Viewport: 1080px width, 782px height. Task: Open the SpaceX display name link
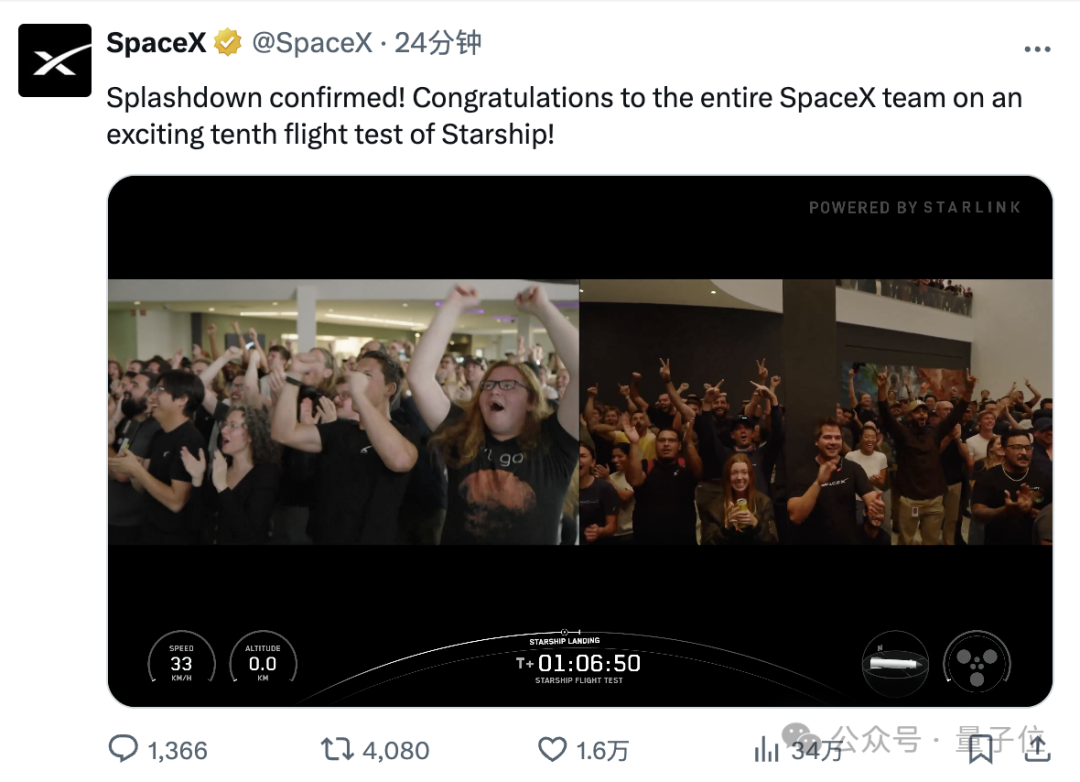[156, 43]
